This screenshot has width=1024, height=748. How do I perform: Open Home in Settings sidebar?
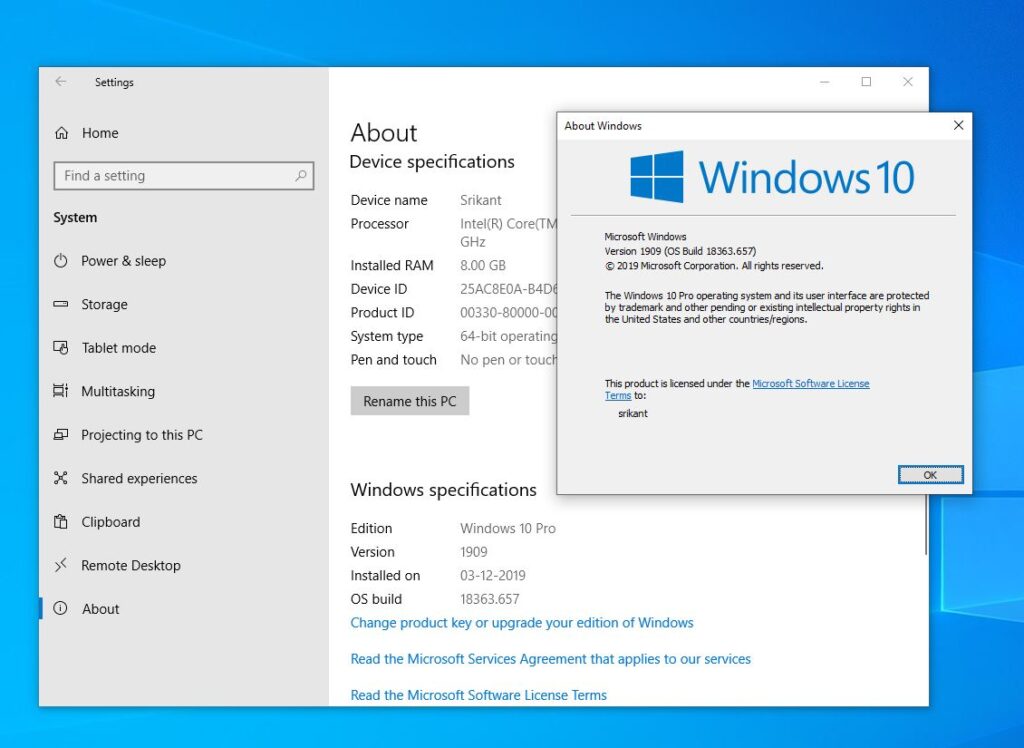(x=100, y=133)
